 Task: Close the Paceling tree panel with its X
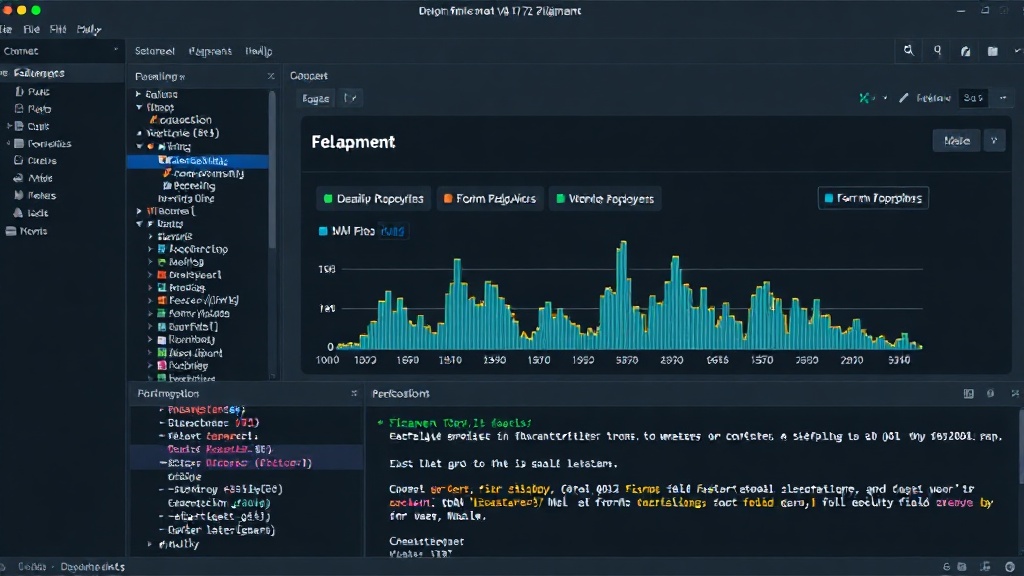click(x=270, y=76)
